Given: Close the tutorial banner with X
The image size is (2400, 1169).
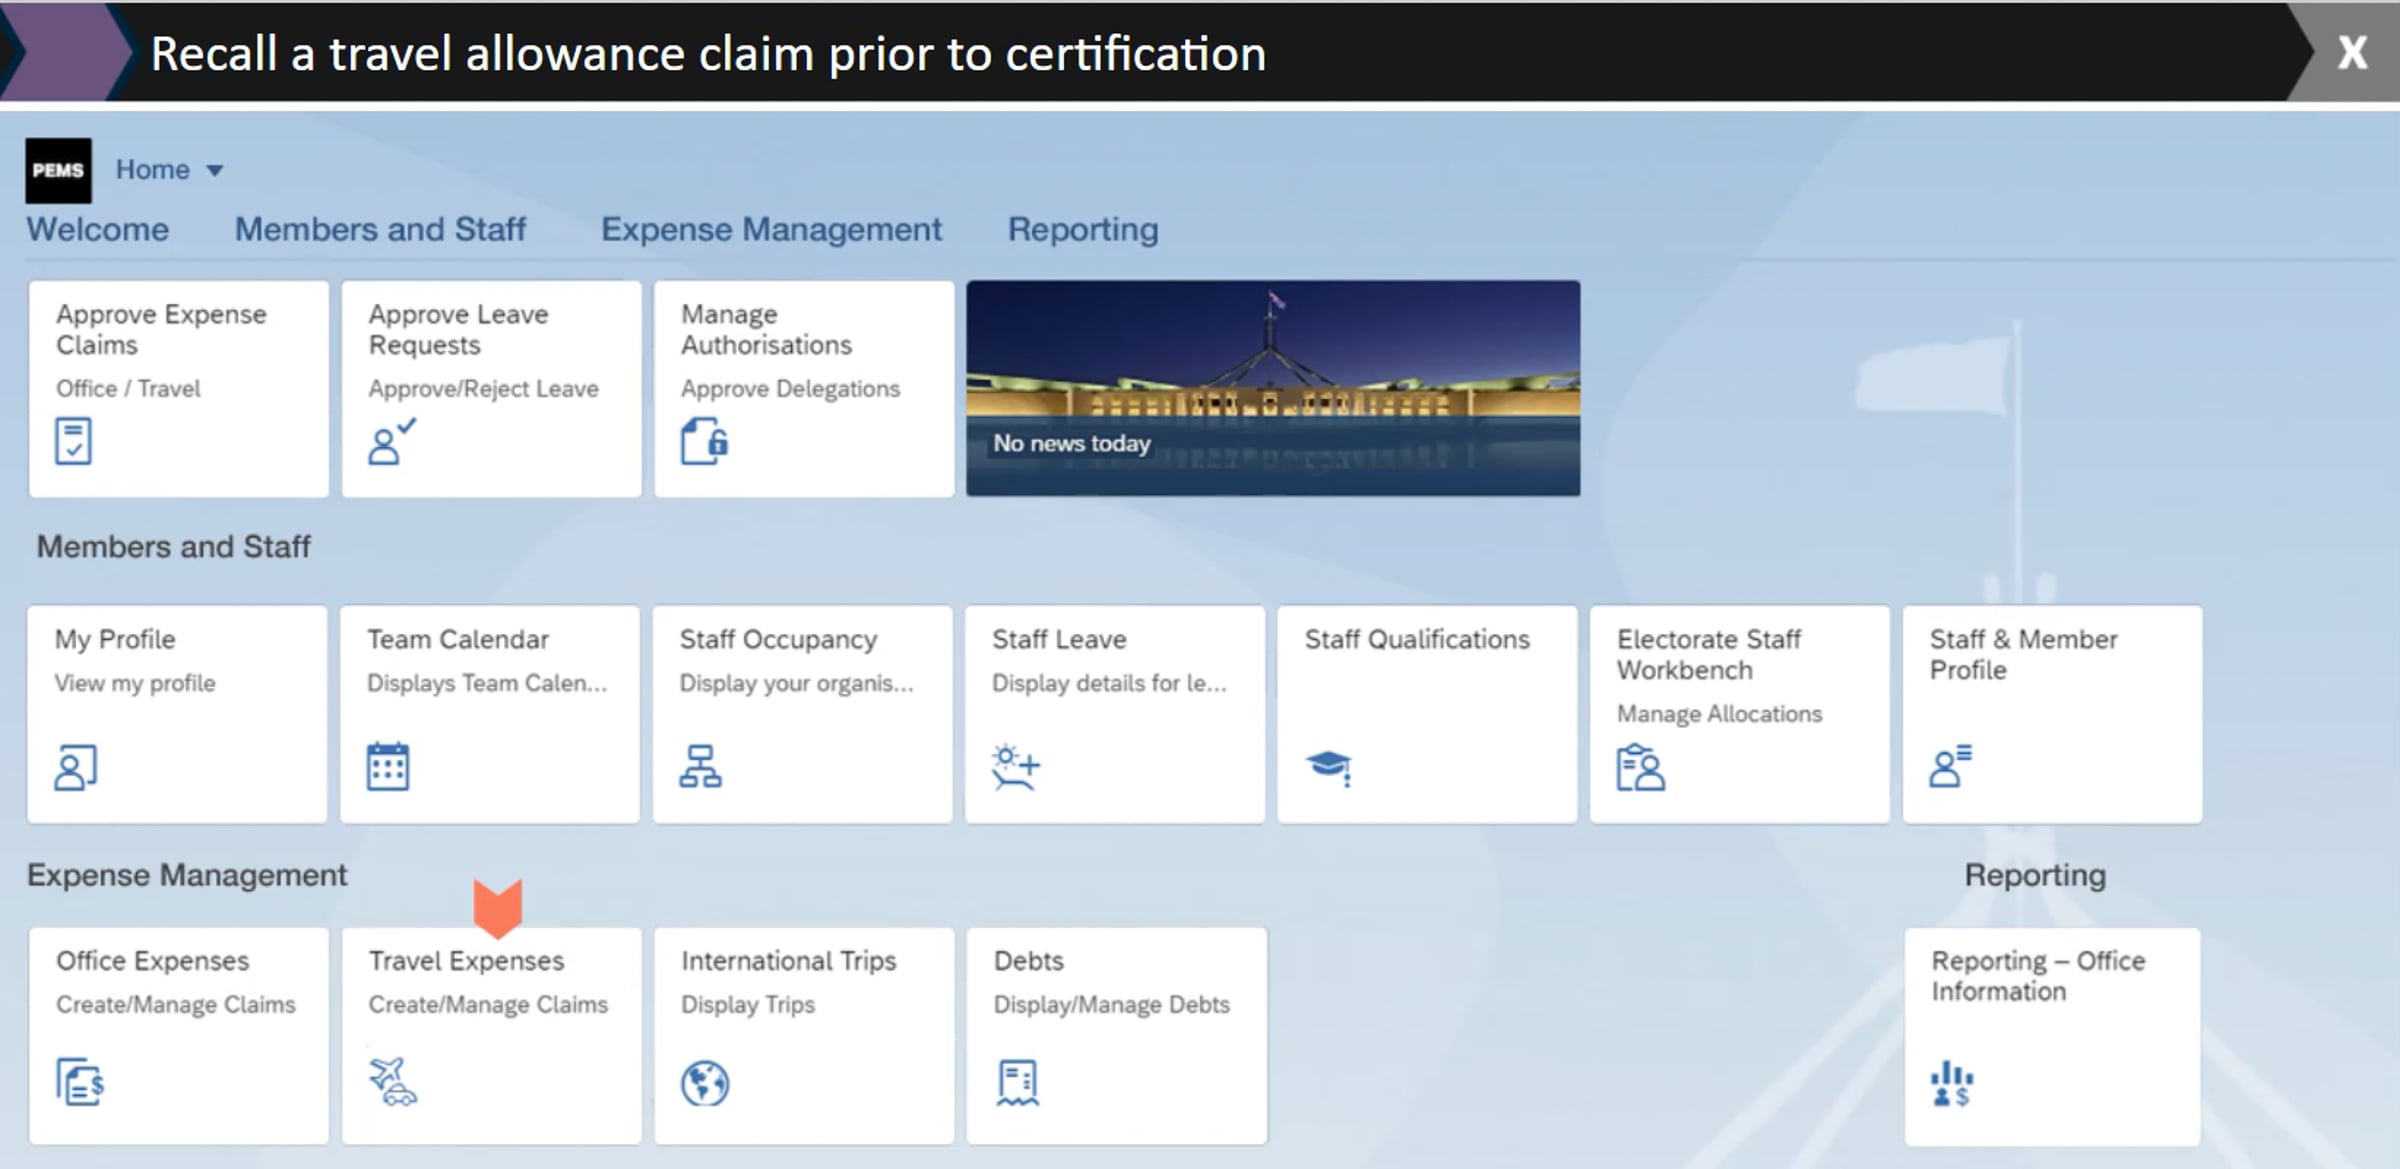Looking at the screenshot, I should 2352,52.
